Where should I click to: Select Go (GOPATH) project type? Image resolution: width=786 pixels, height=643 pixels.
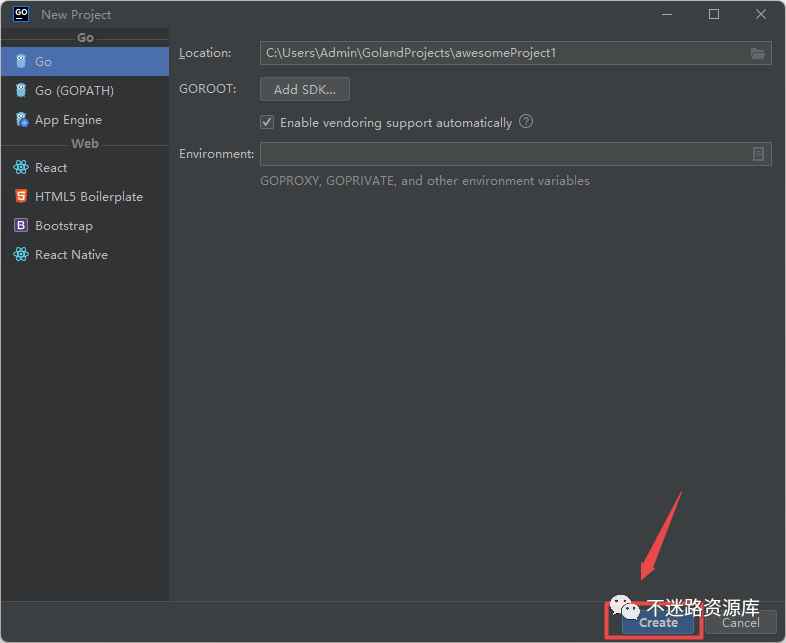(x=85, y=91)
